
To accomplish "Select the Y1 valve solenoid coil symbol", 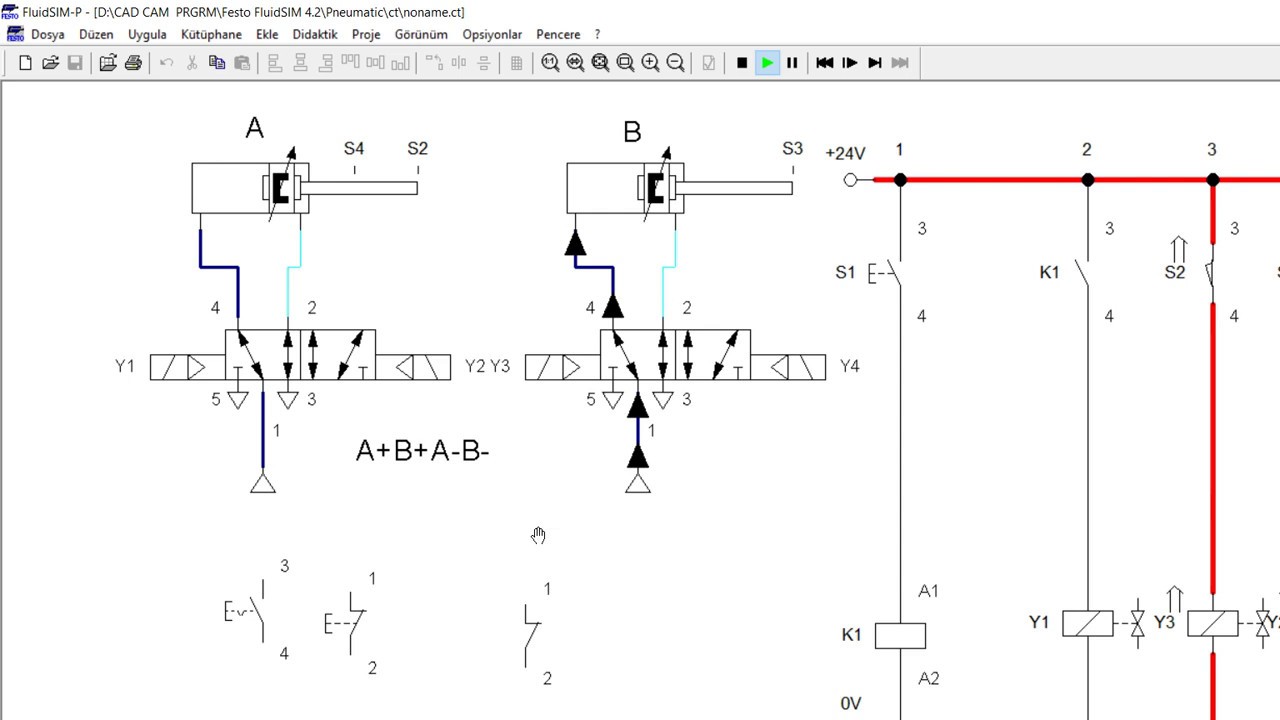I will [1087, 623].
